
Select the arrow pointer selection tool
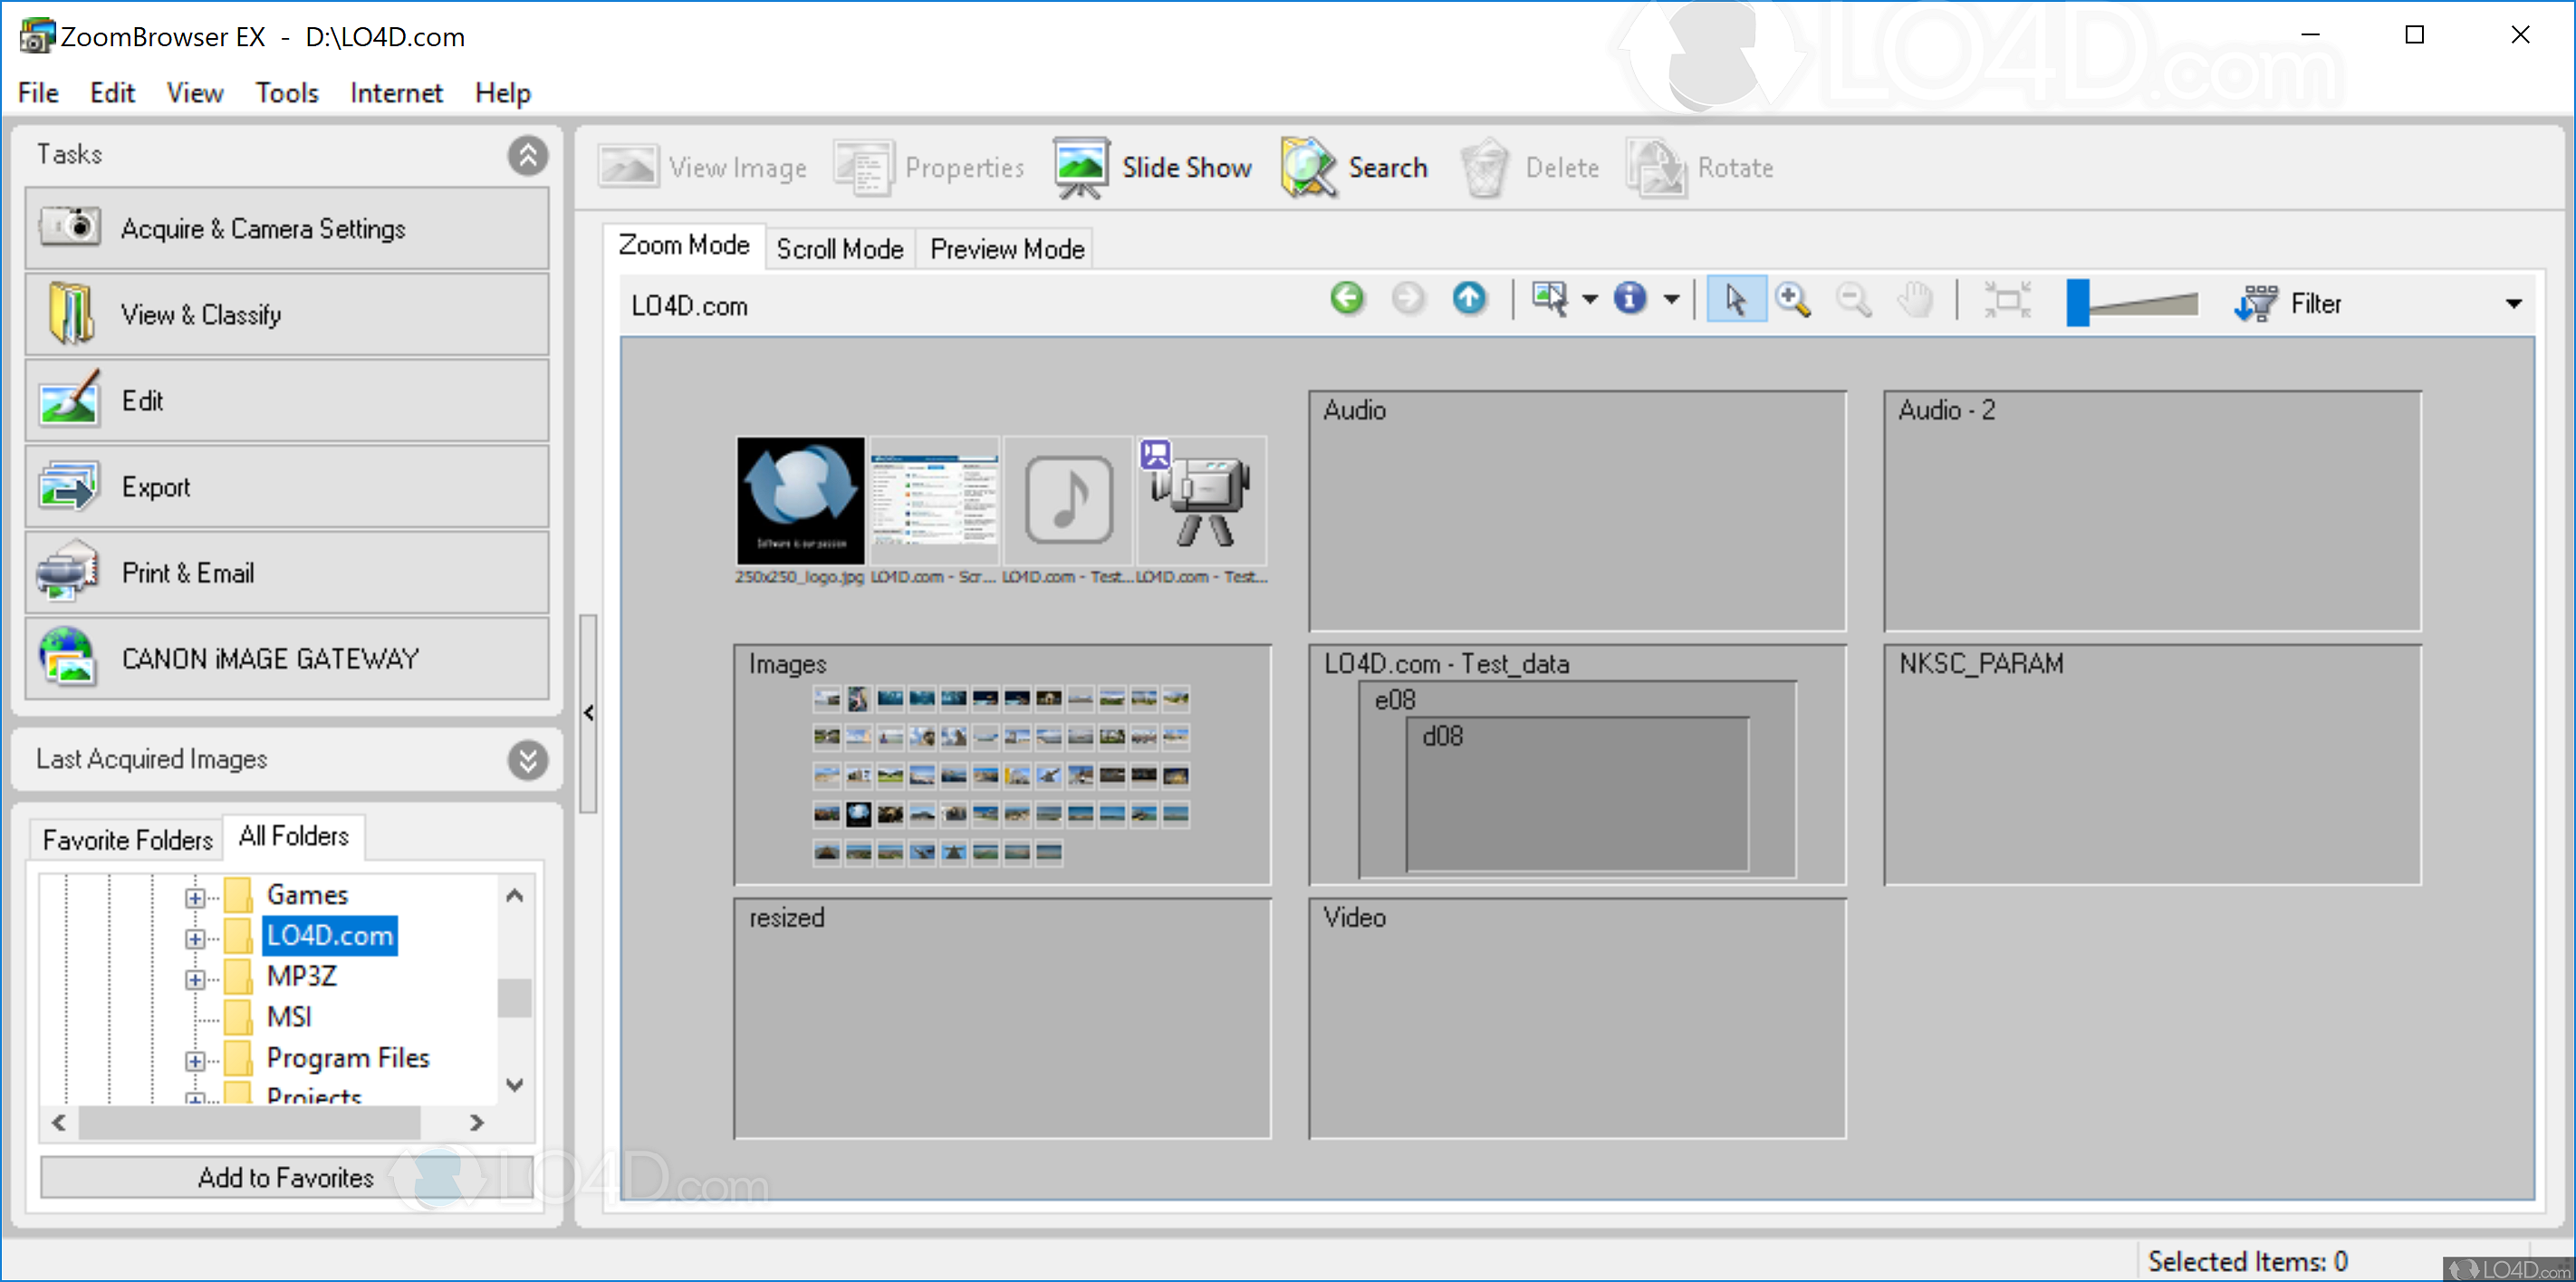(x=1735, y=299)
